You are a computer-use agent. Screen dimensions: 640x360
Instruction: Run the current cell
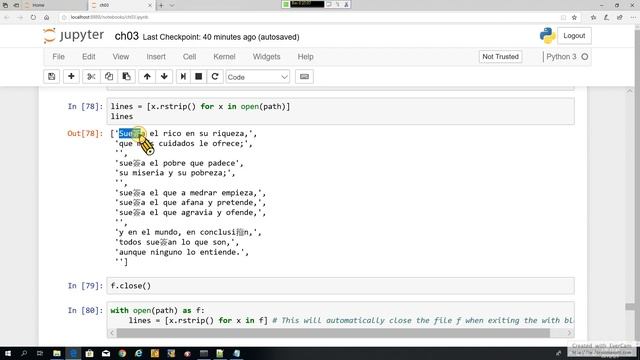[x=183, y=77]
